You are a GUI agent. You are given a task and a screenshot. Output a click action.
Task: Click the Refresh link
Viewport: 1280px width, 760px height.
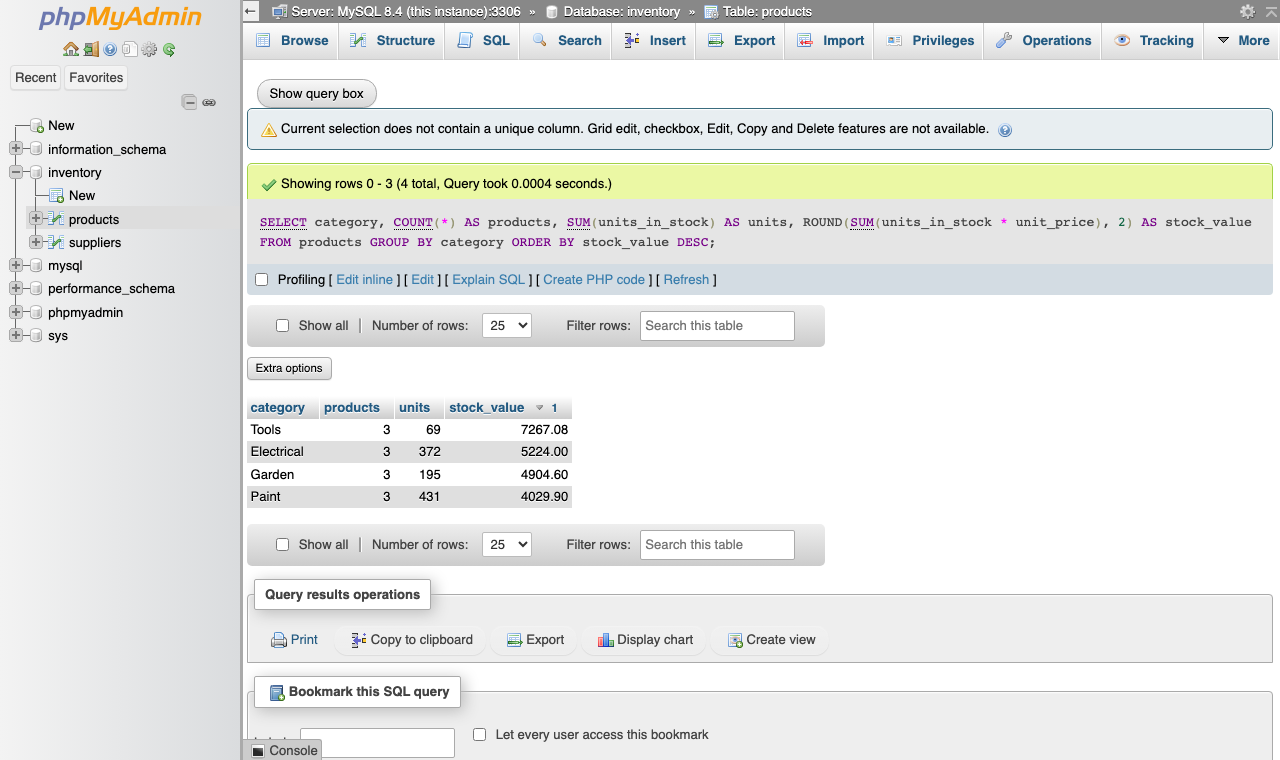686,280
